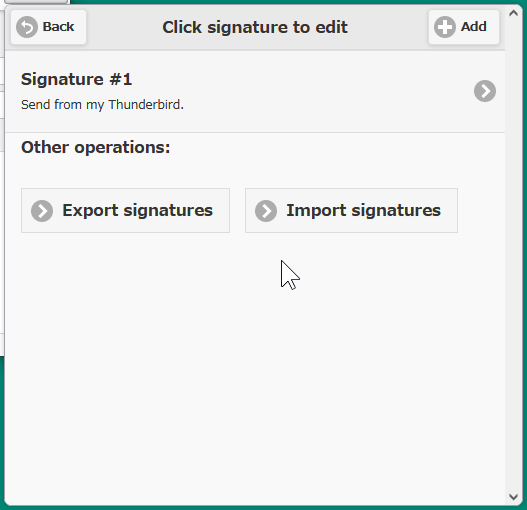
Task: Click the vertical scrollbar track
Action: (513, 256)
